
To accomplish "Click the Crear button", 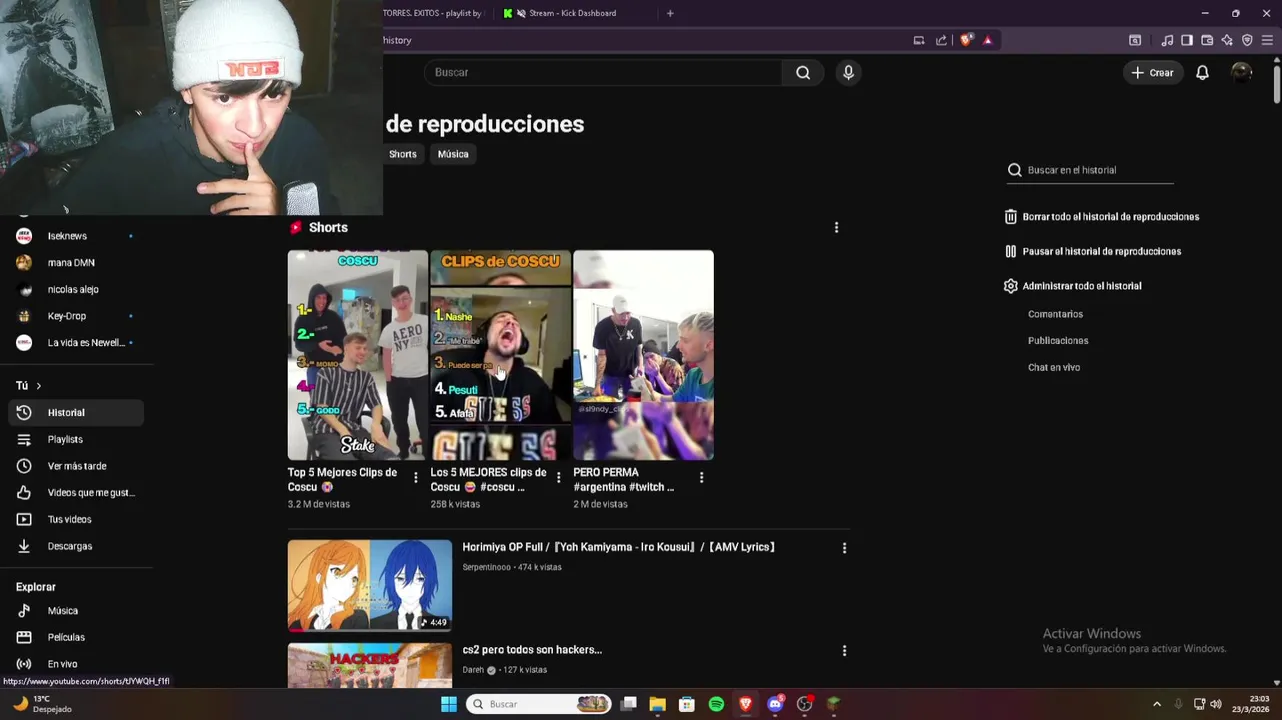I will [x=1152, y=72].
